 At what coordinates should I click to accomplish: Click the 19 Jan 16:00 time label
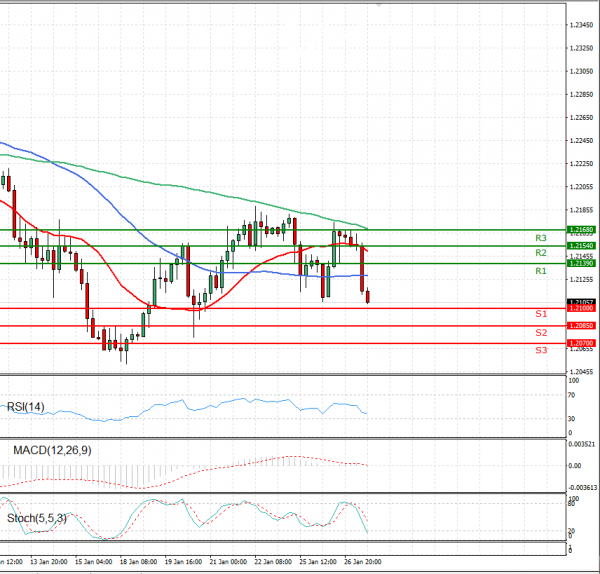pyautogui.click(x=183, y=562)
